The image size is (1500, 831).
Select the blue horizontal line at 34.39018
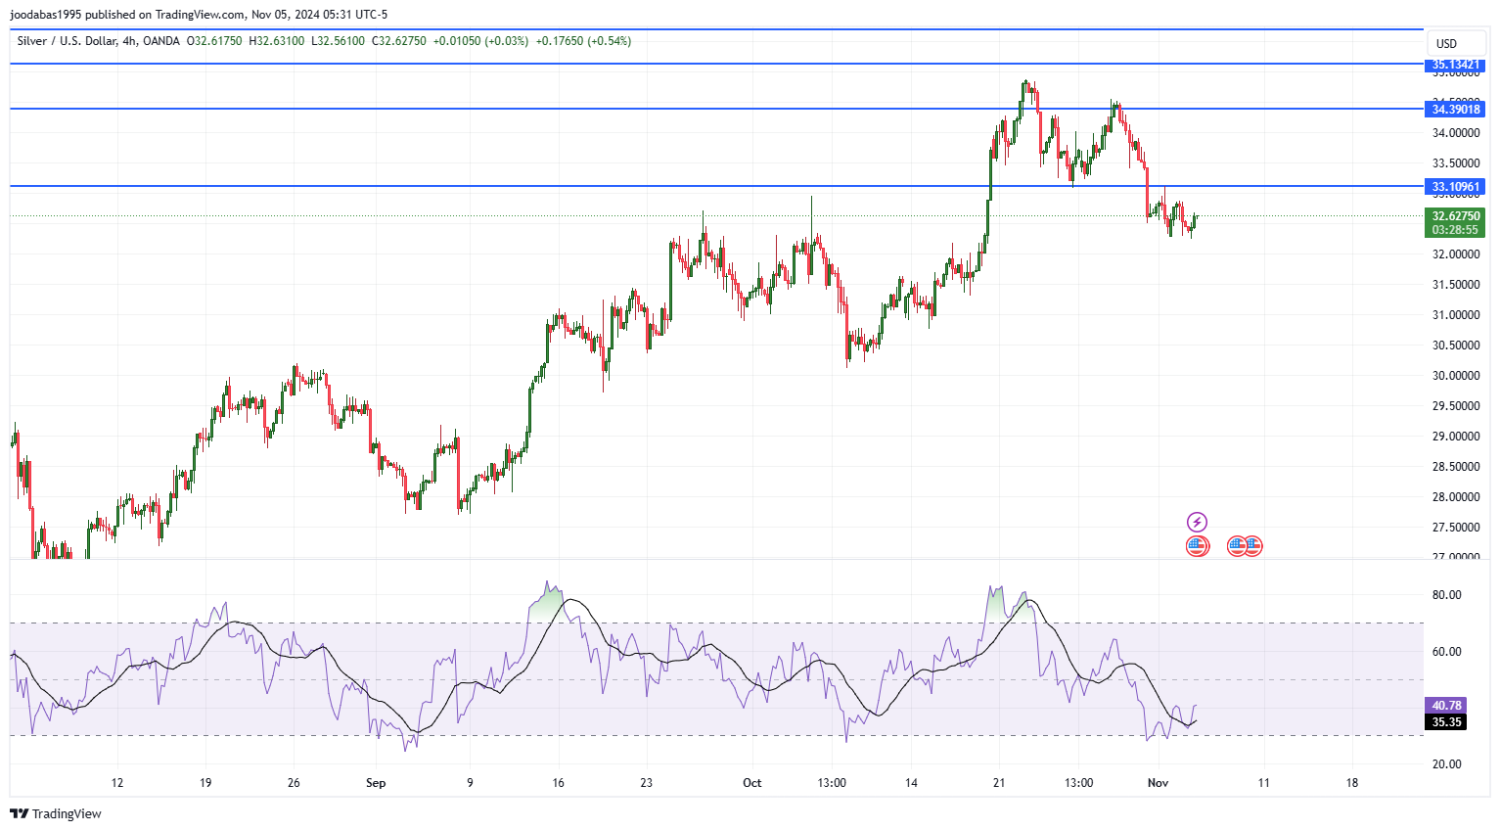[x=716, y=108]
